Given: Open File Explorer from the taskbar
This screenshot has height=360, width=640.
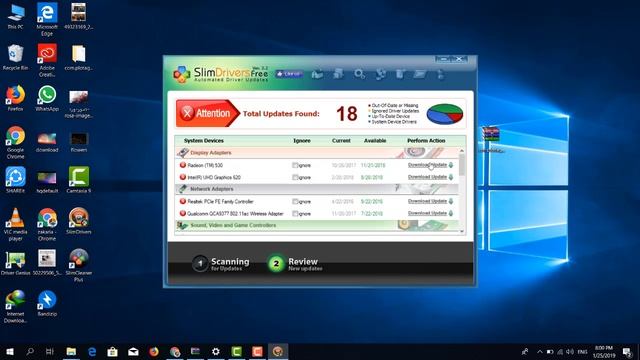Looking at the screenshot, I should coord(71,351).
